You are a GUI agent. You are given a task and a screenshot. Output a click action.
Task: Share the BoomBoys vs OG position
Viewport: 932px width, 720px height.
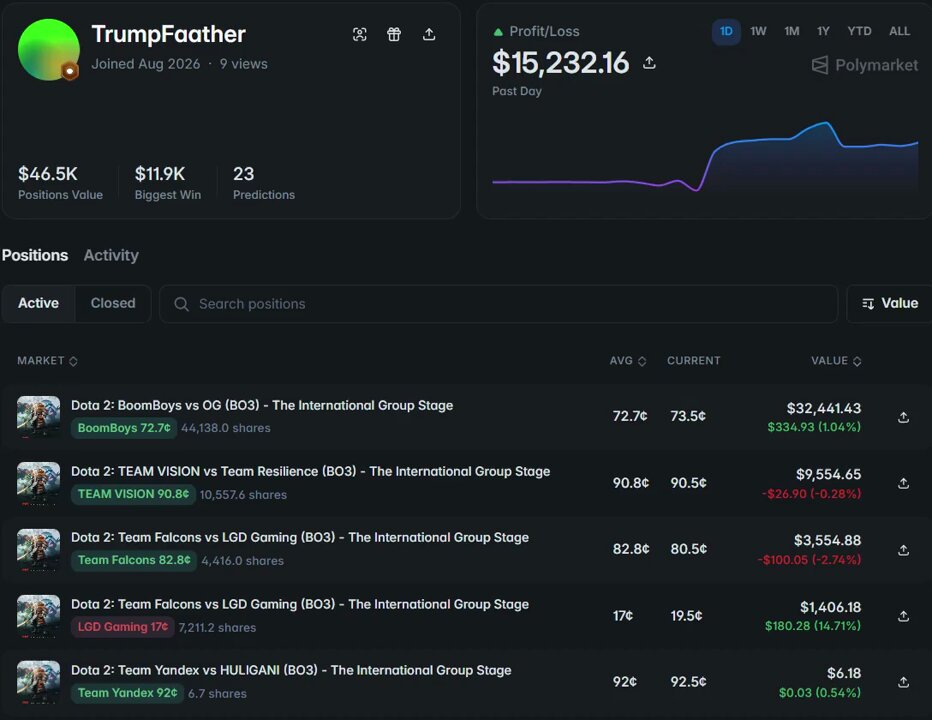coord(903,417)
